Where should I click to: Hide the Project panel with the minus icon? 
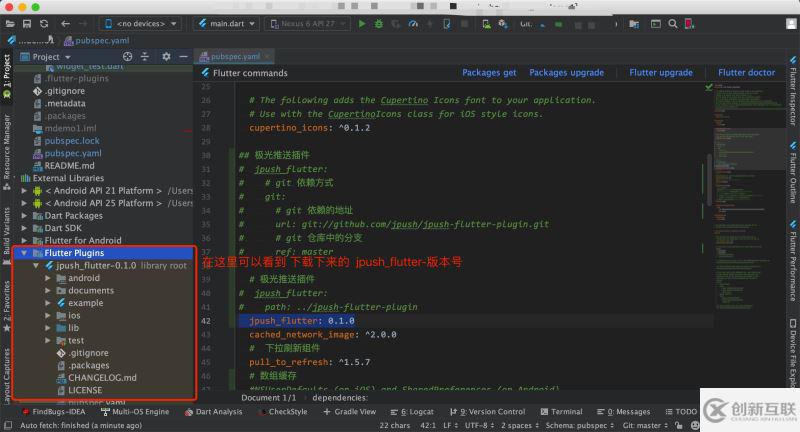coord(183,57)
